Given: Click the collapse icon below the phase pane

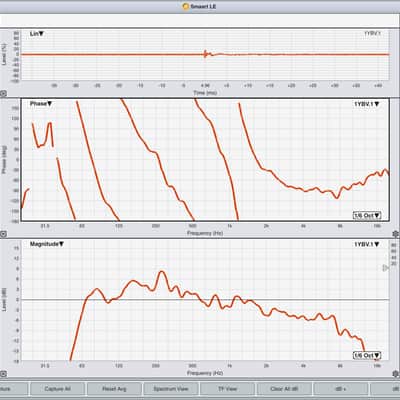Looking at the screenshot, I should click(x=3, y=234).
